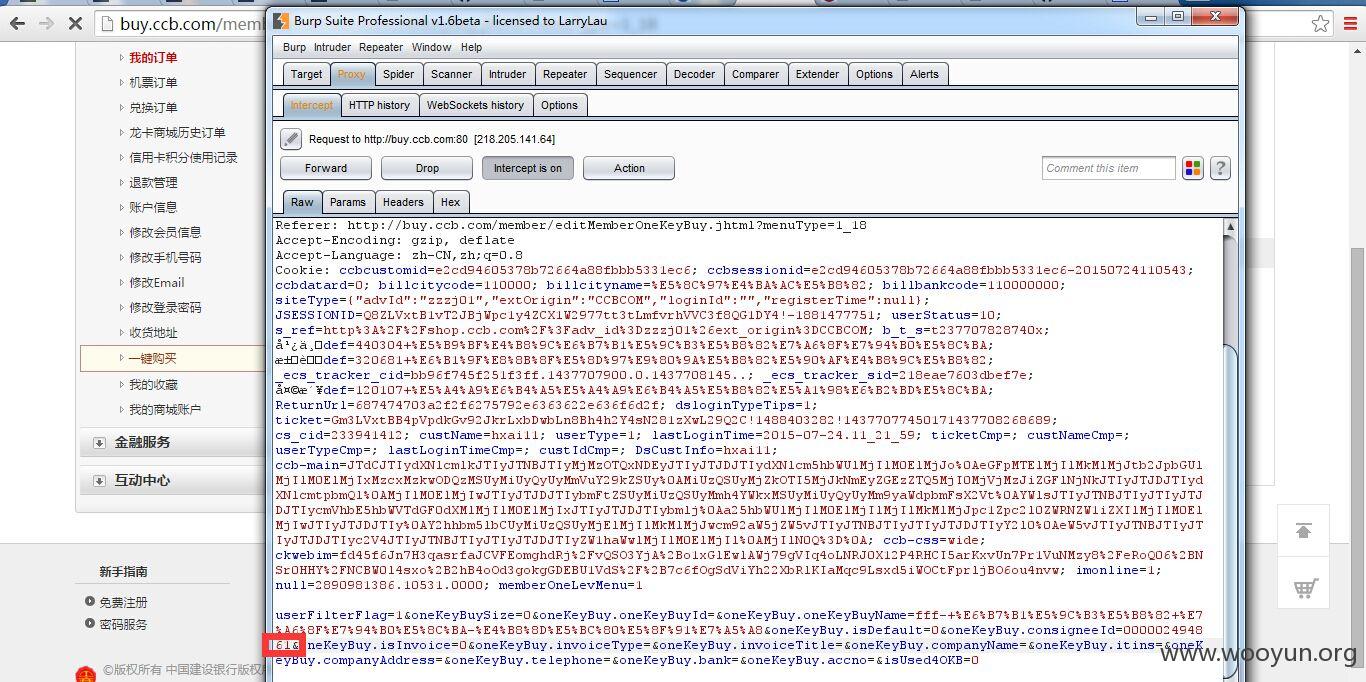1366x682 pixels.
Task: Click the Comment this item field
Action: coord(1108,168)
